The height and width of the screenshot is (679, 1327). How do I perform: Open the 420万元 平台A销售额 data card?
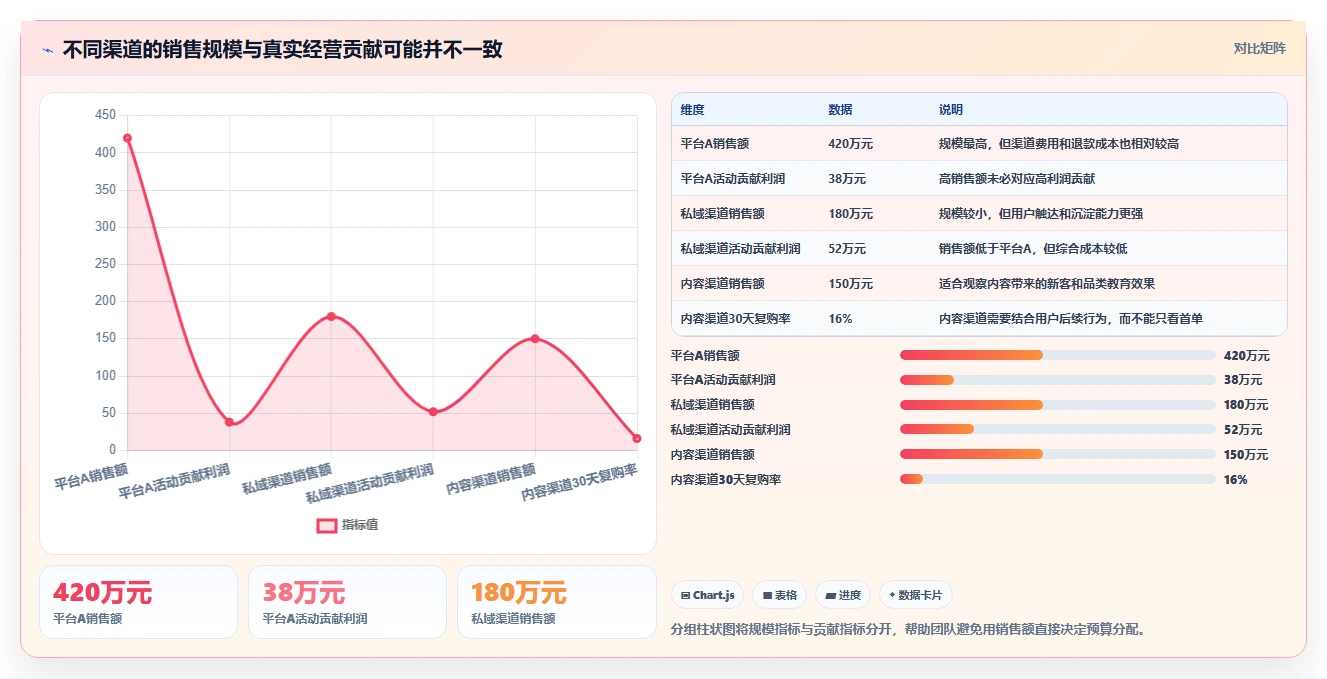138,602
